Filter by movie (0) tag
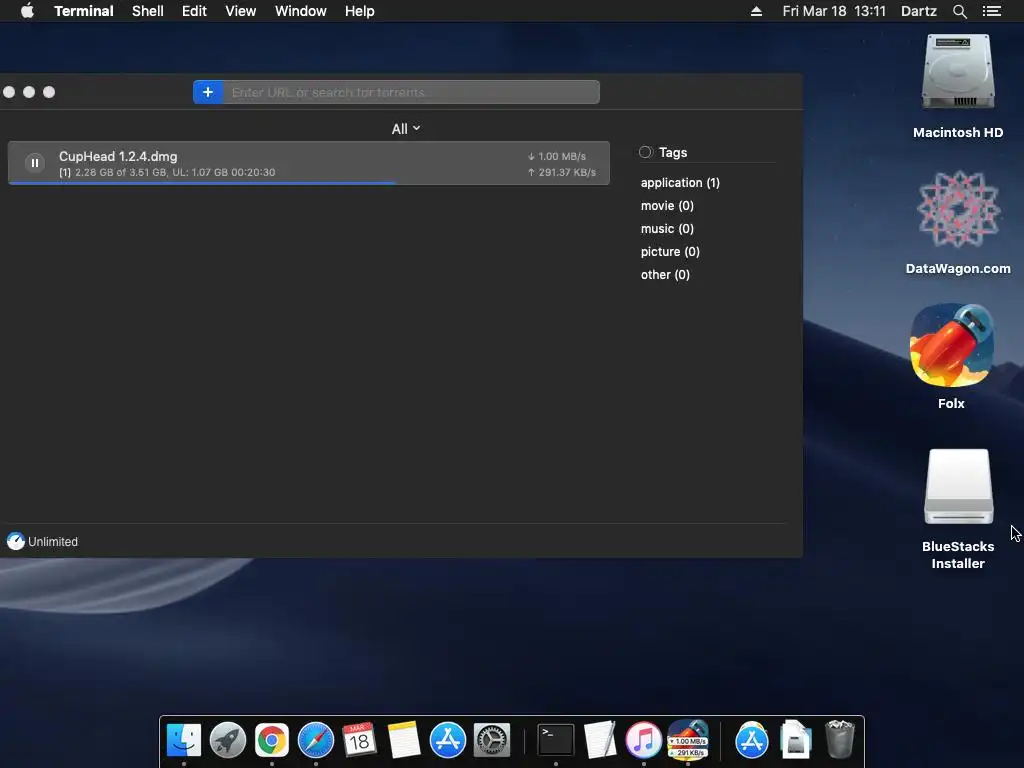This screenshot has width=1024, height=768. click(667, 206)
